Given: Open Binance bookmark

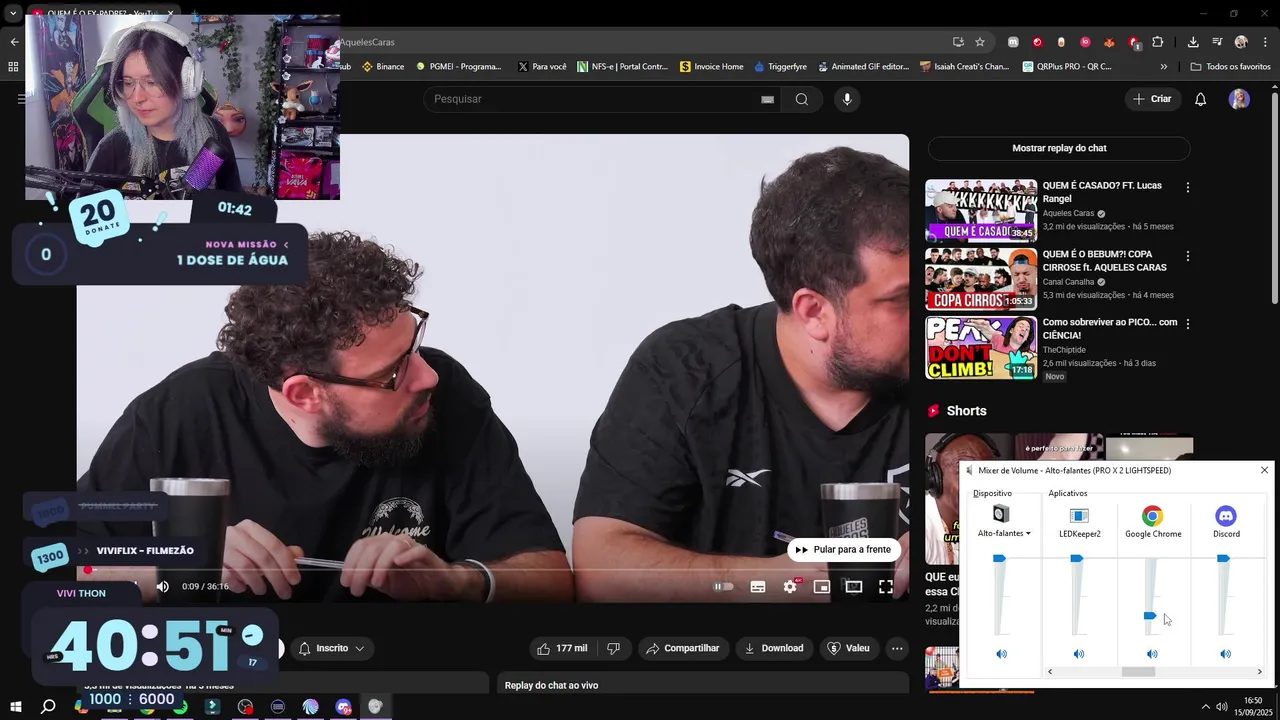Looking at the screenshot, I should [x=383, y=67].
